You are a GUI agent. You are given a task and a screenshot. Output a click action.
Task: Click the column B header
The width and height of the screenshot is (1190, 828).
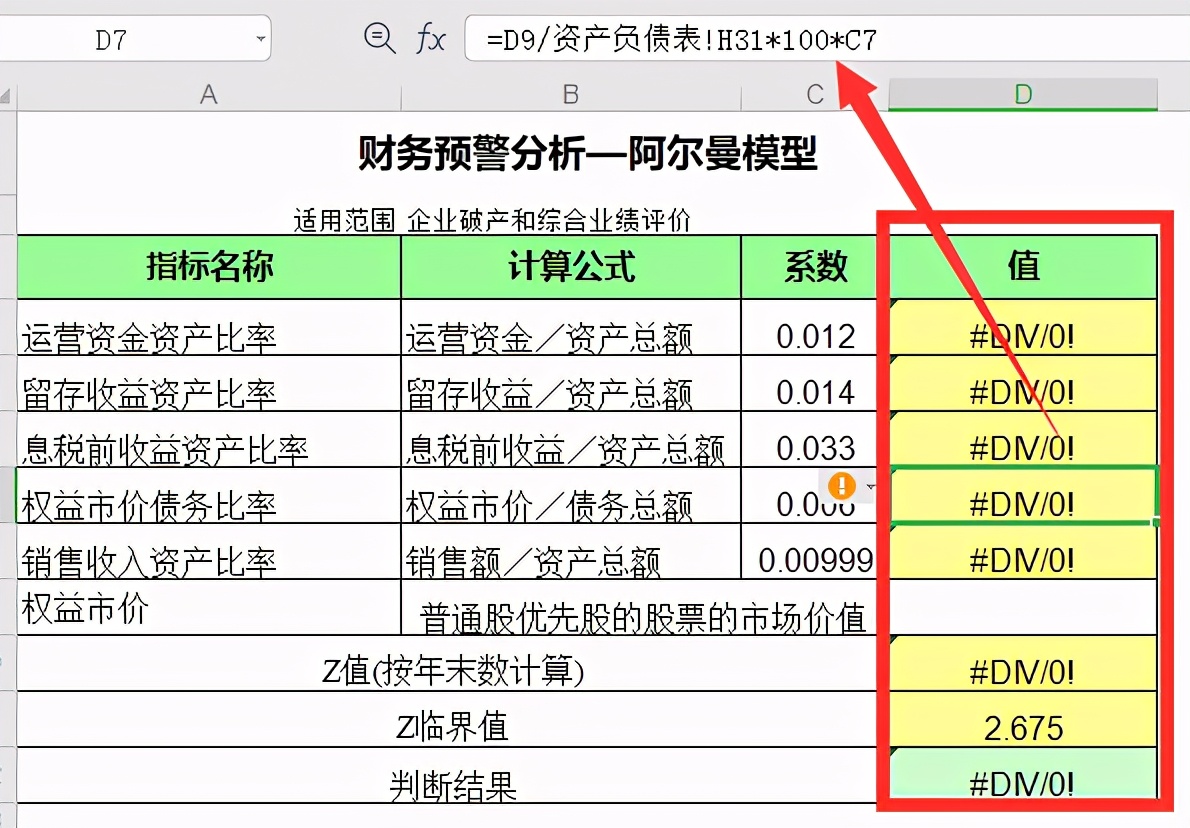point(570,95)
